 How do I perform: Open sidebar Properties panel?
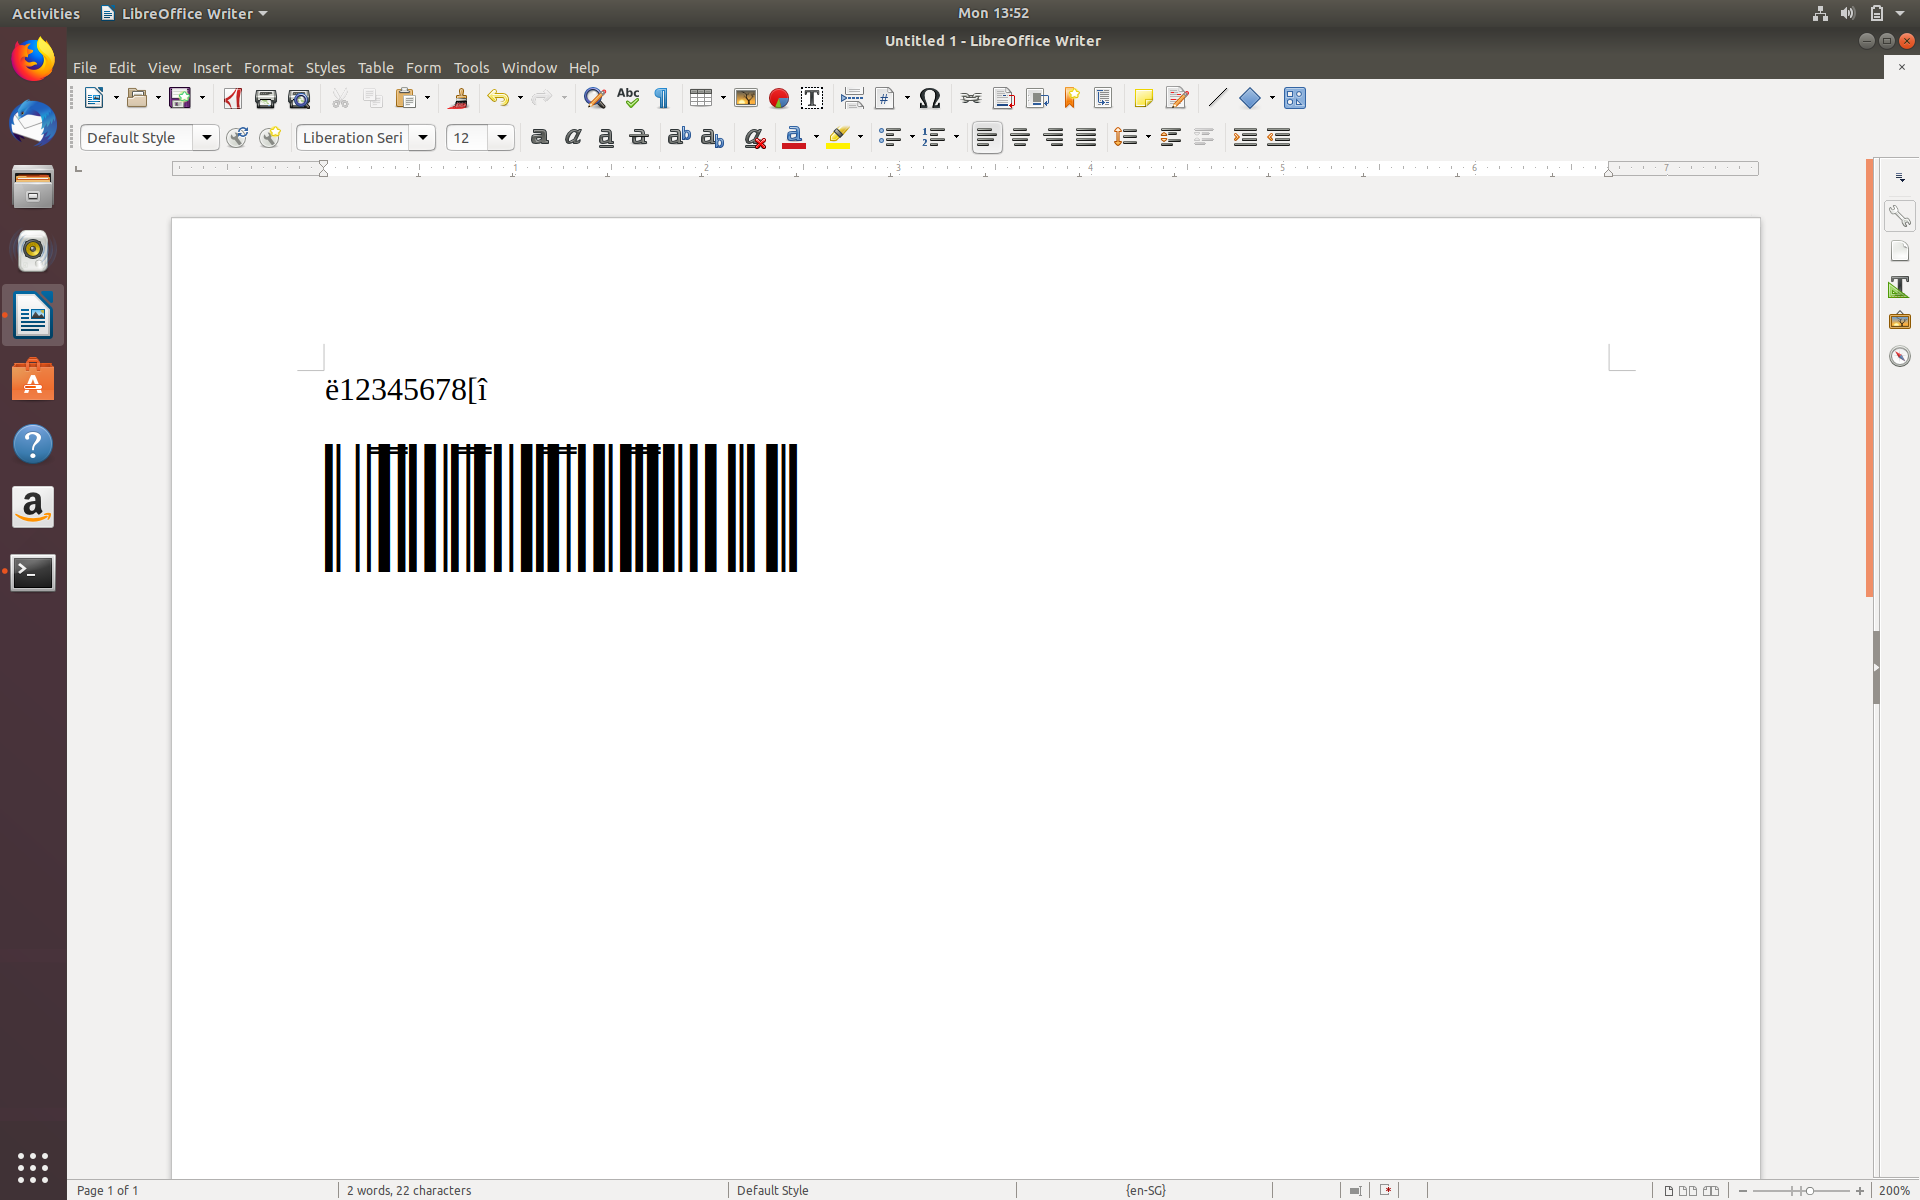pos(1899,216)
